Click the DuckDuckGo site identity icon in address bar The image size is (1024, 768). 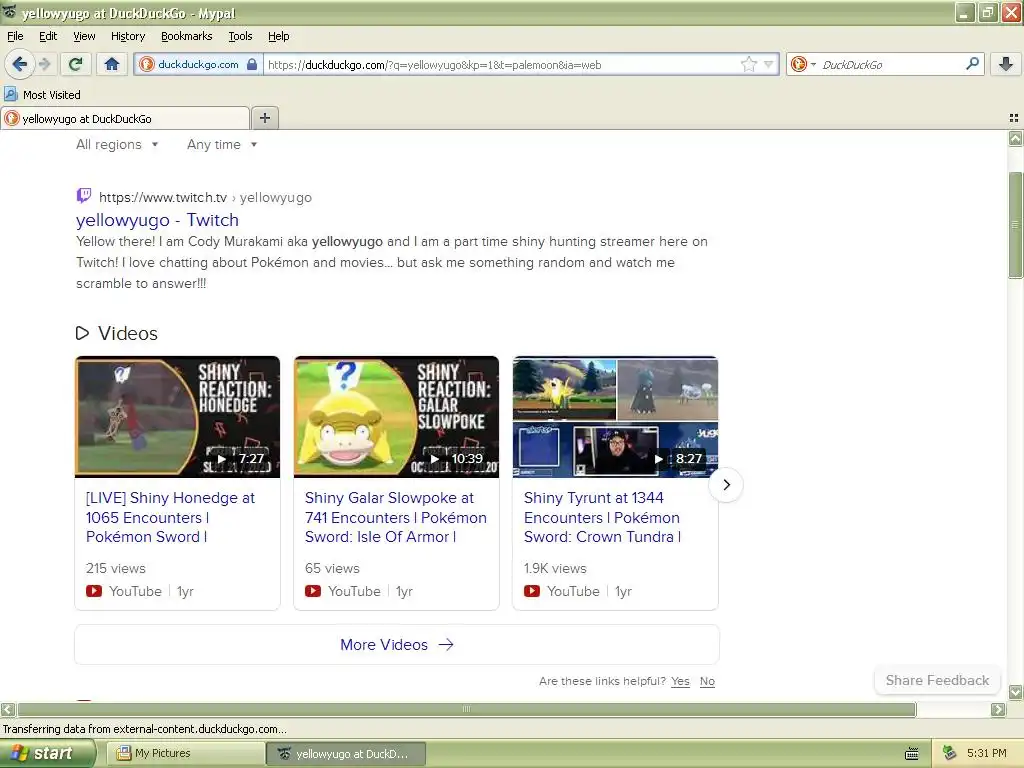click(147, 64)
